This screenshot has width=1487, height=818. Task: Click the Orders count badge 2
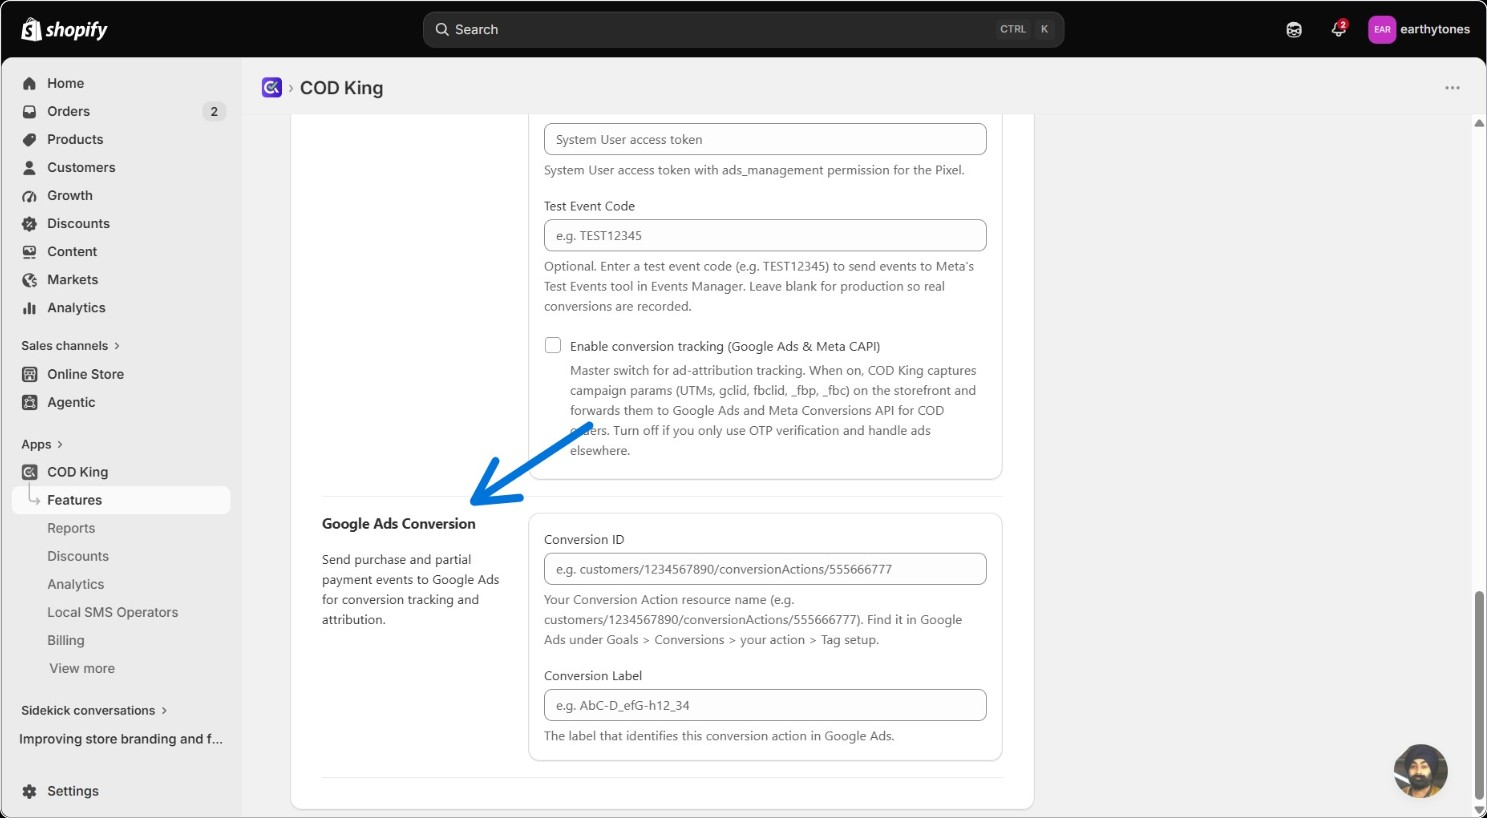[x=214, y=112]
